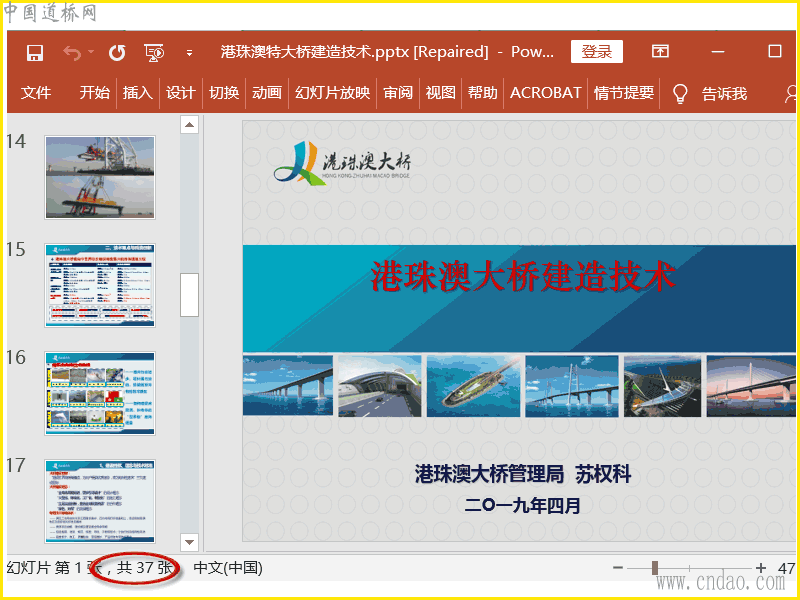Image resolution: width=800 pixels, height=600 pixels.
Task: Open the 设计 ribbon tab
Action: tap(181, 93)
